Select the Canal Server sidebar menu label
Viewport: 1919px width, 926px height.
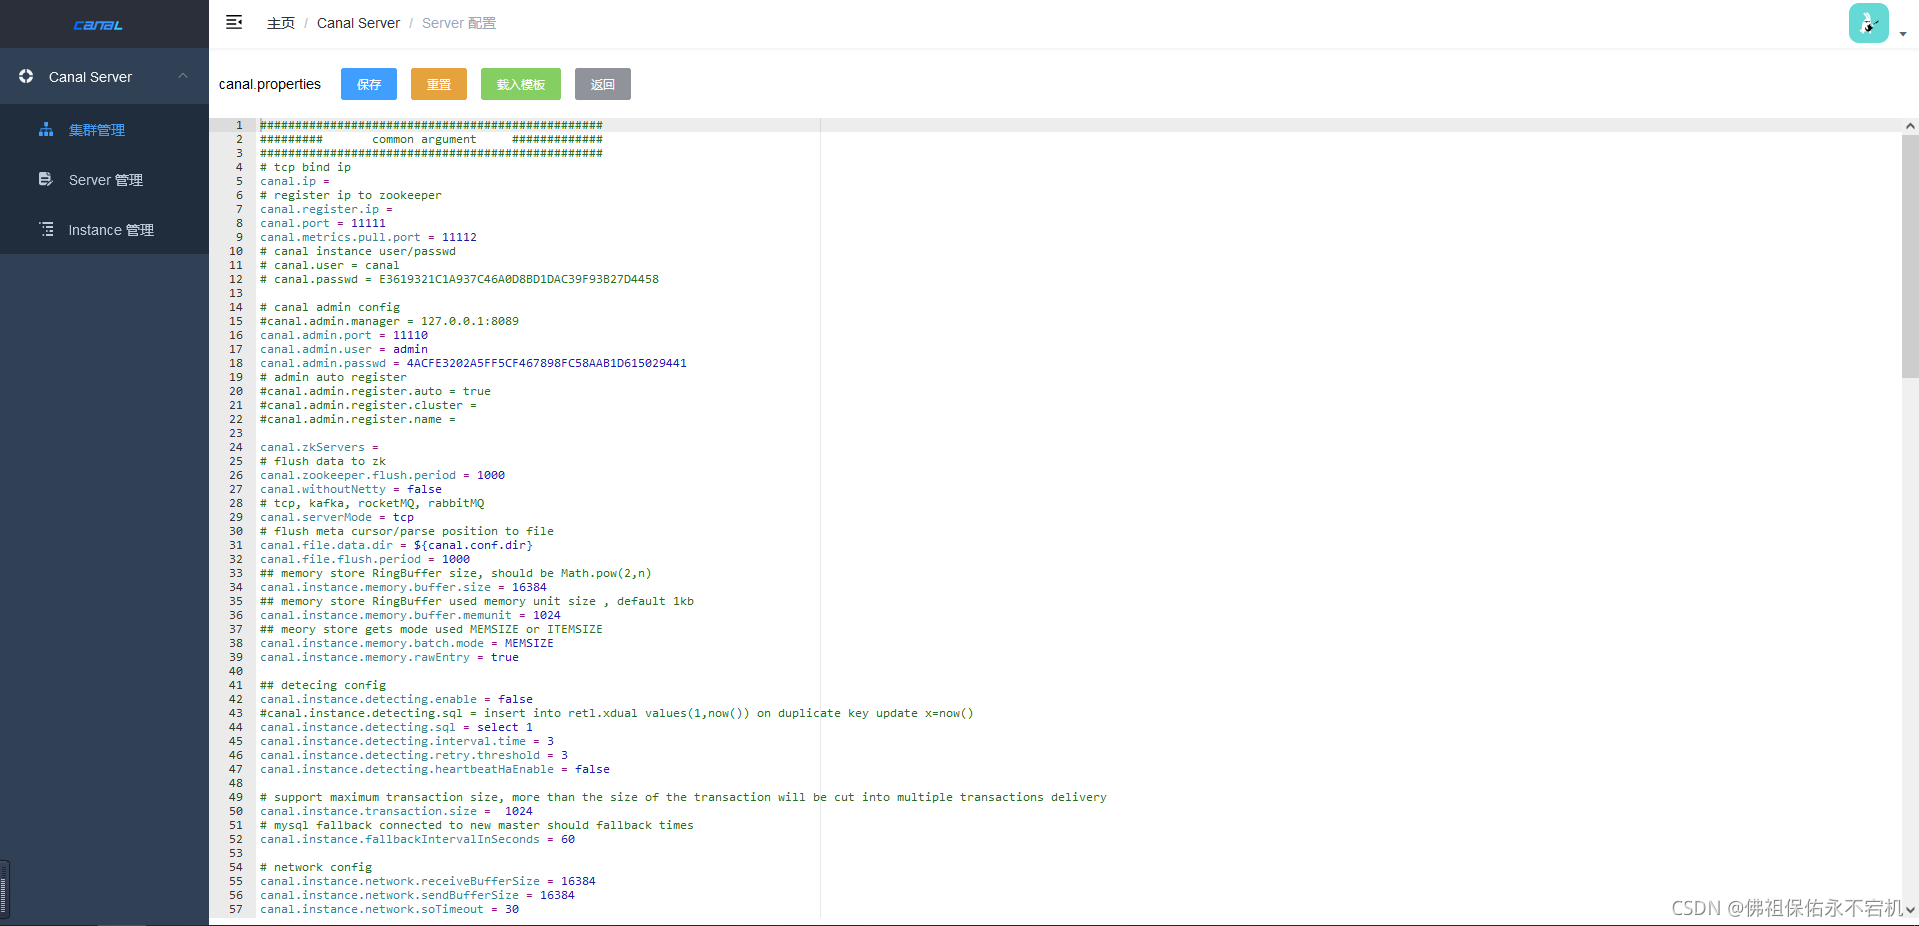pyautogui.click(x=90, y=77)
